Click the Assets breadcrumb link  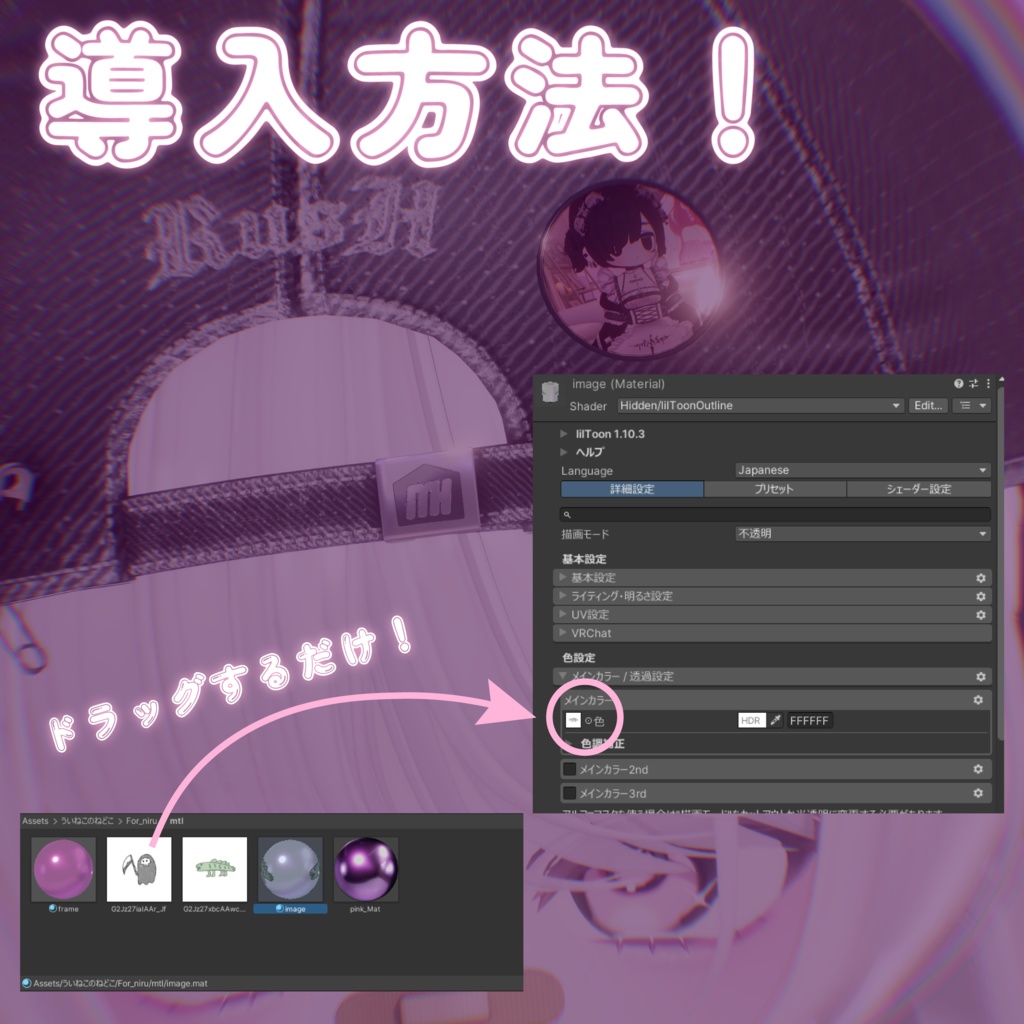click(x=34, y=821)
